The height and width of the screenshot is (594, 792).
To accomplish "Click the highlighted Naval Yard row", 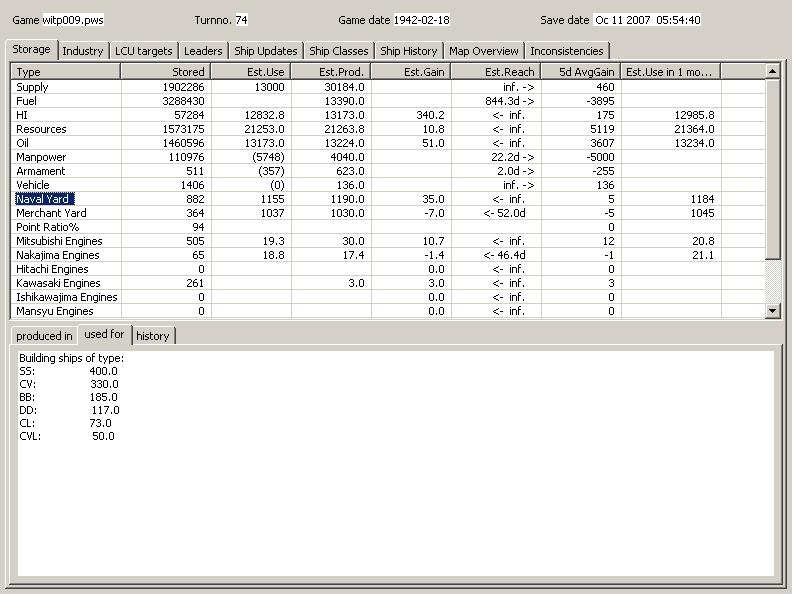I will click(388, 199).
